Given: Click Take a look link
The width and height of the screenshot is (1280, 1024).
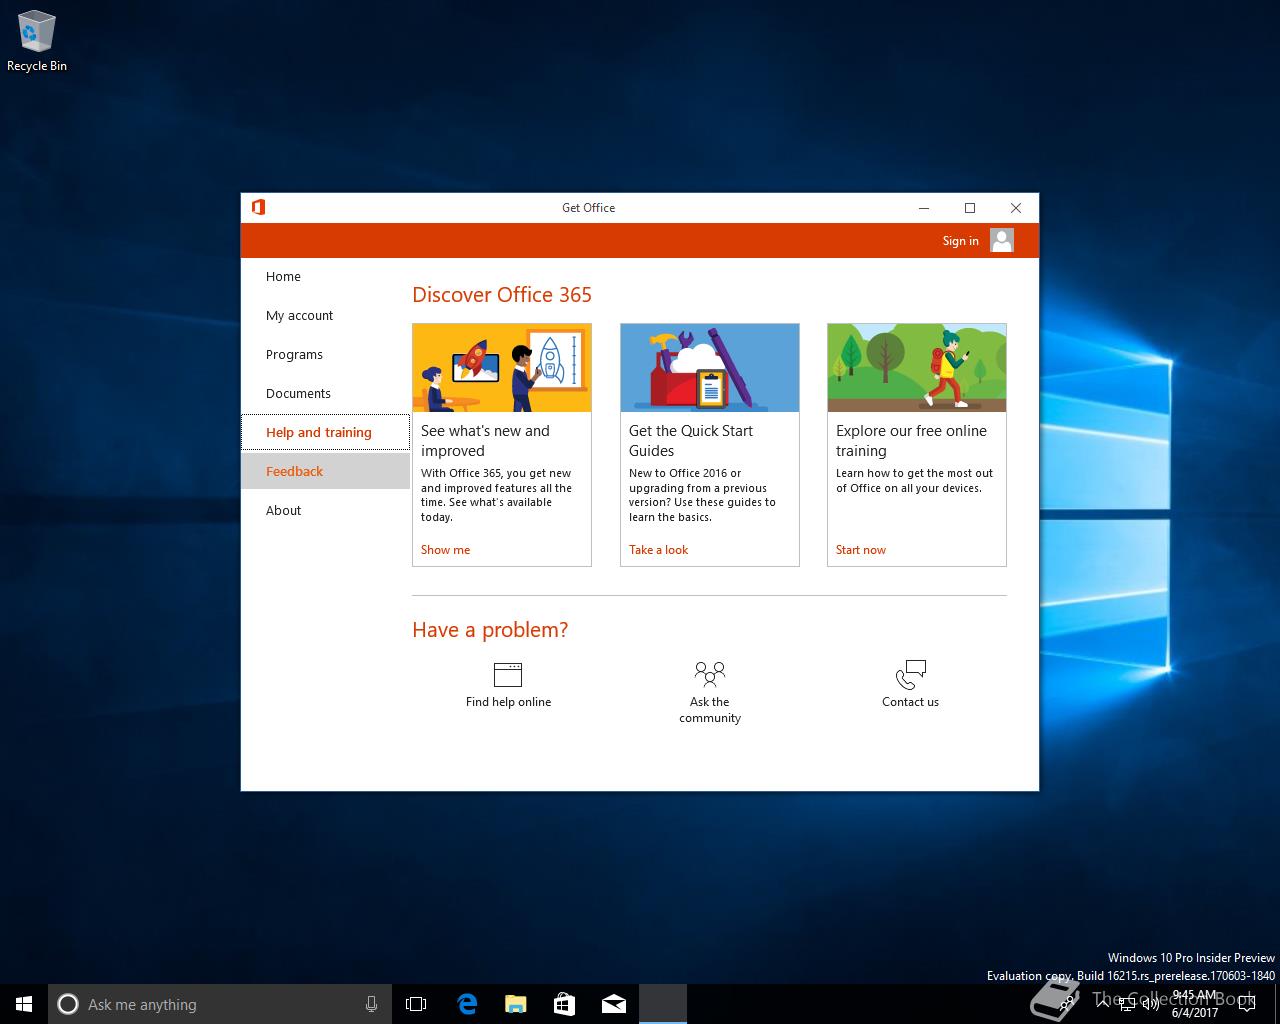Looking at the screenshot, I should point(658,550).
